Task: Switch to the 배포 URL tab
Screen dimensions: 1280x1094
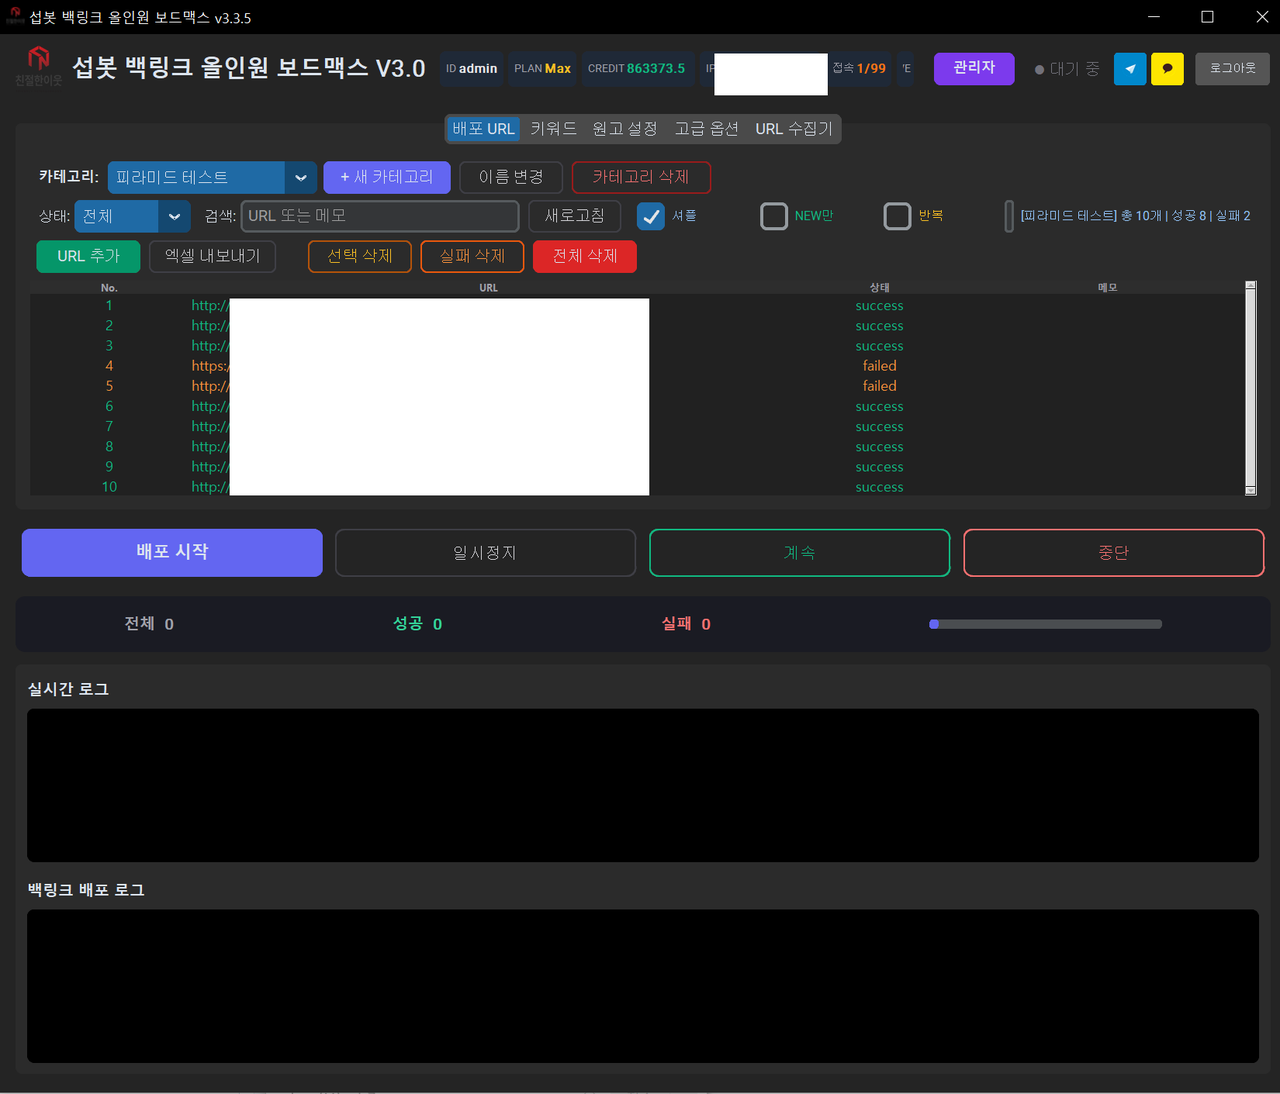Action: point(483,129)
